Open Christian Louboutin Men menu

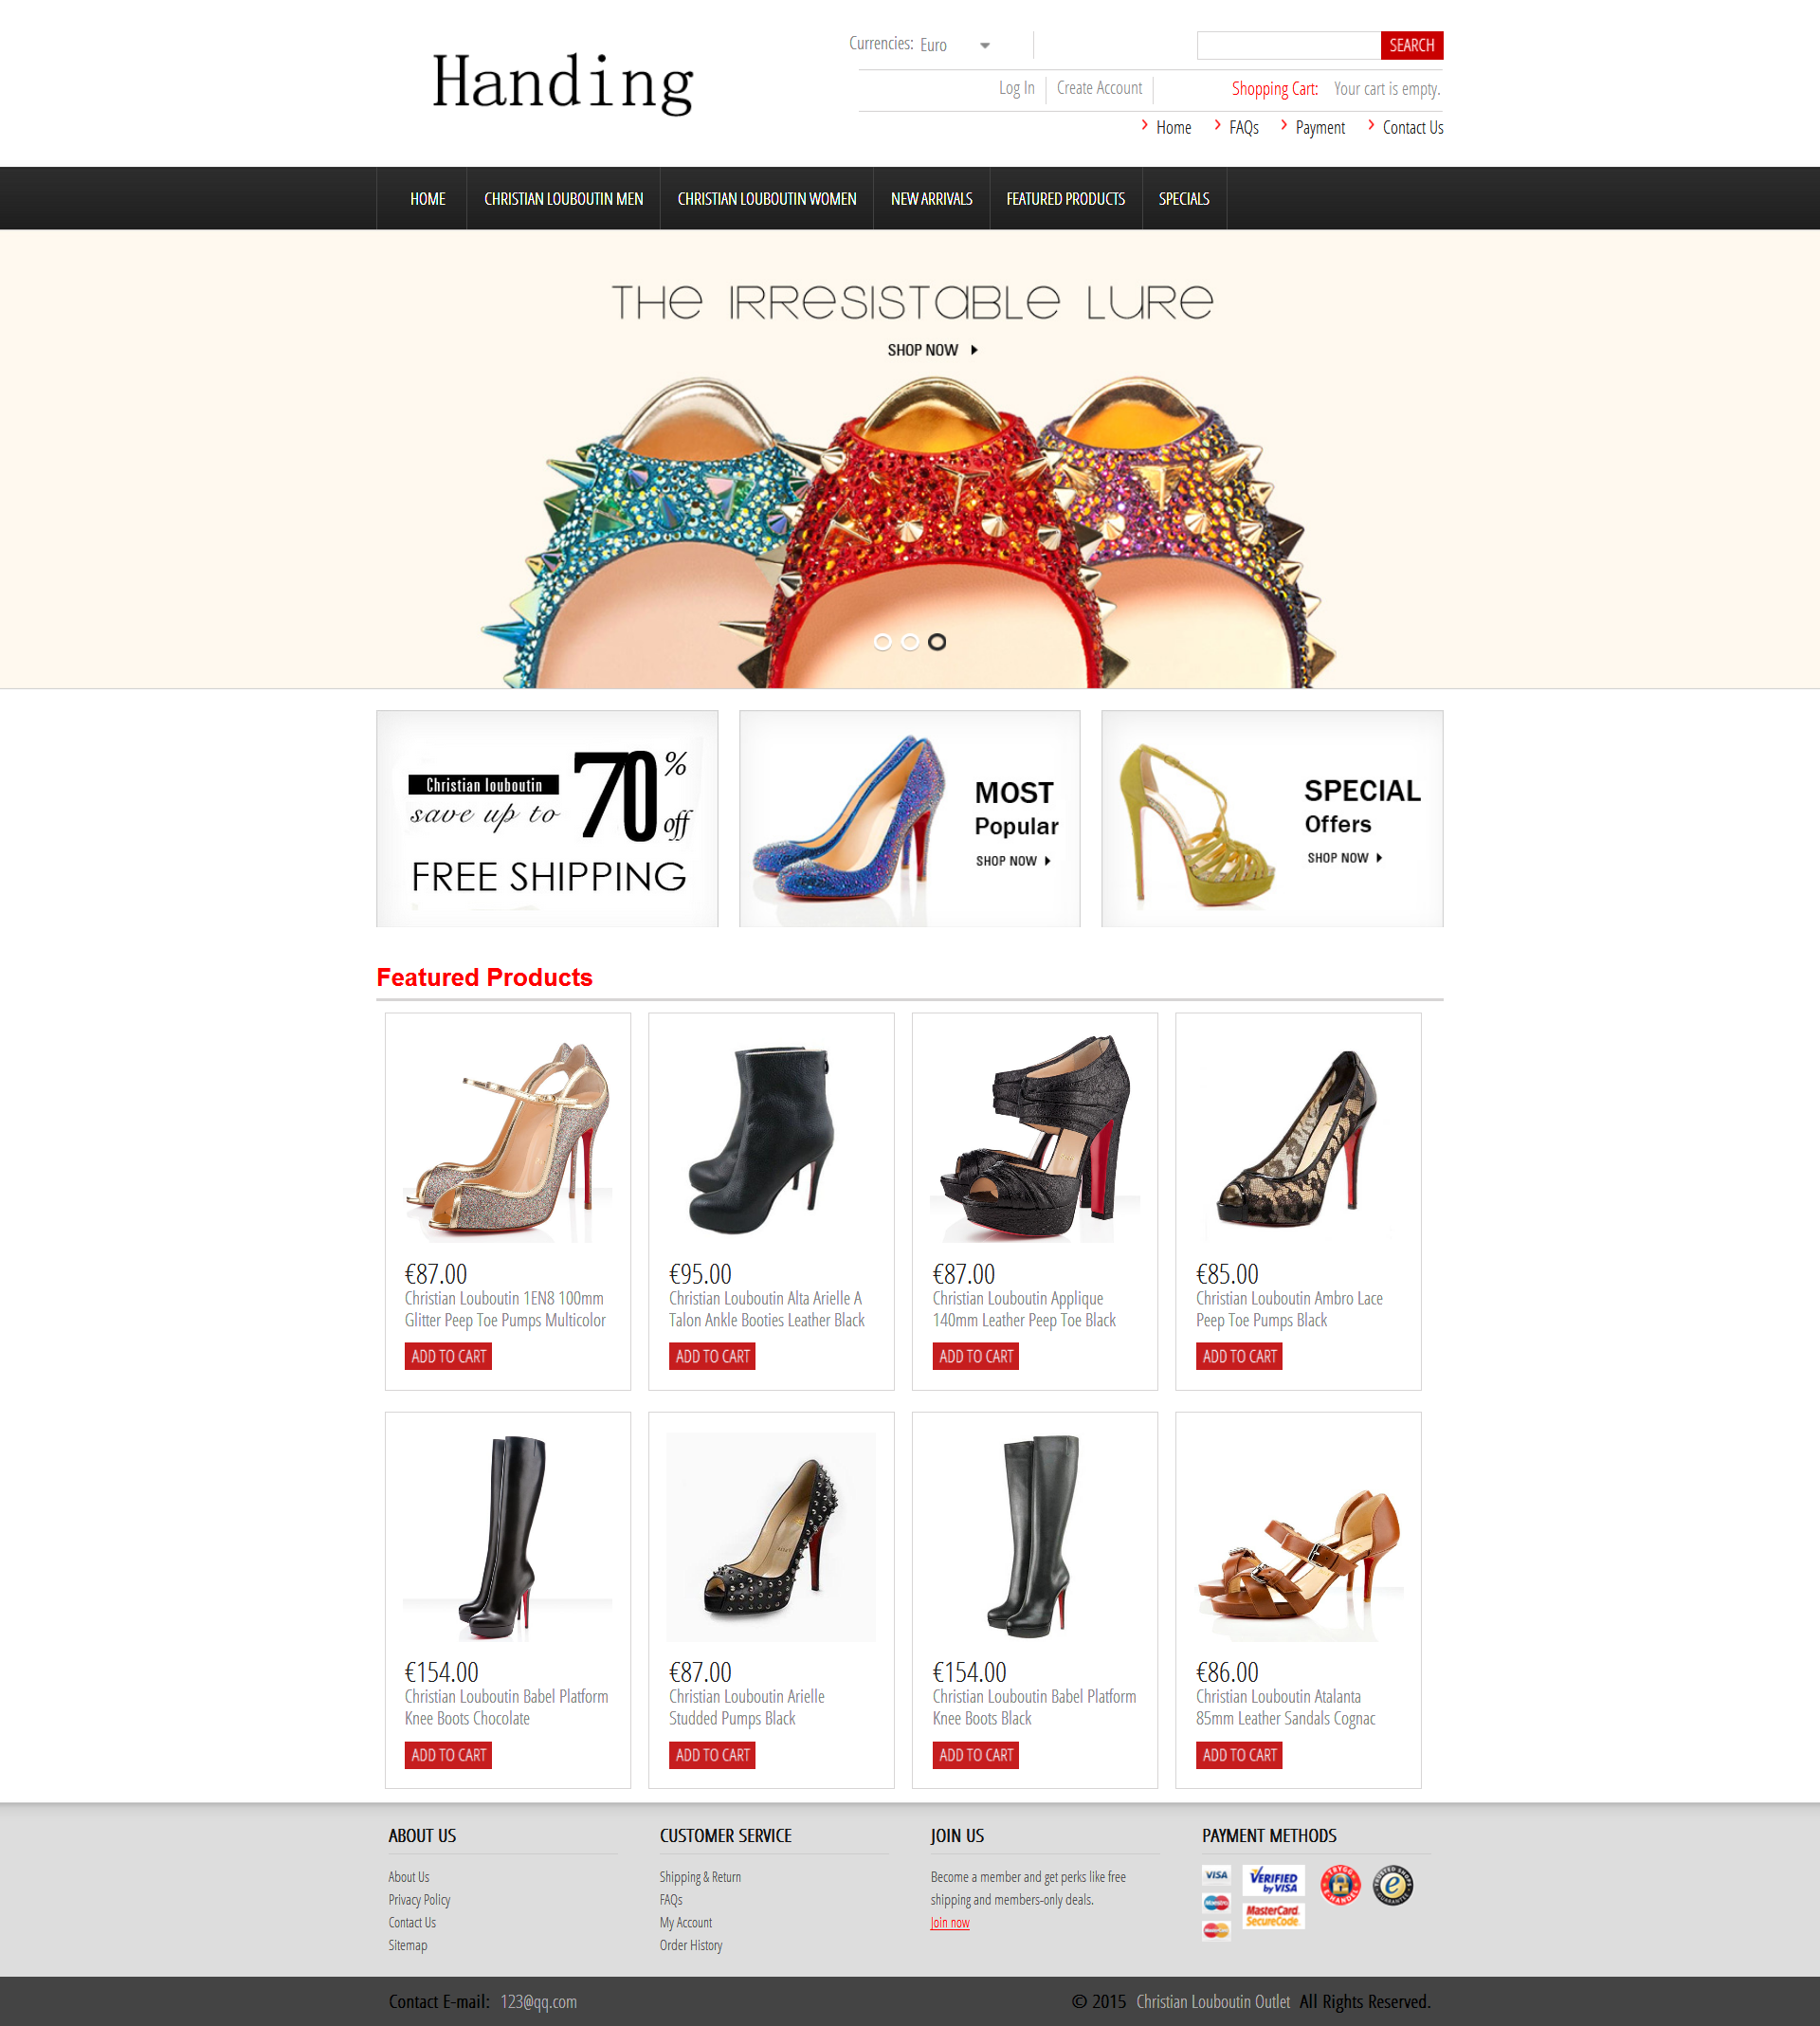click(x=563, y=199)
